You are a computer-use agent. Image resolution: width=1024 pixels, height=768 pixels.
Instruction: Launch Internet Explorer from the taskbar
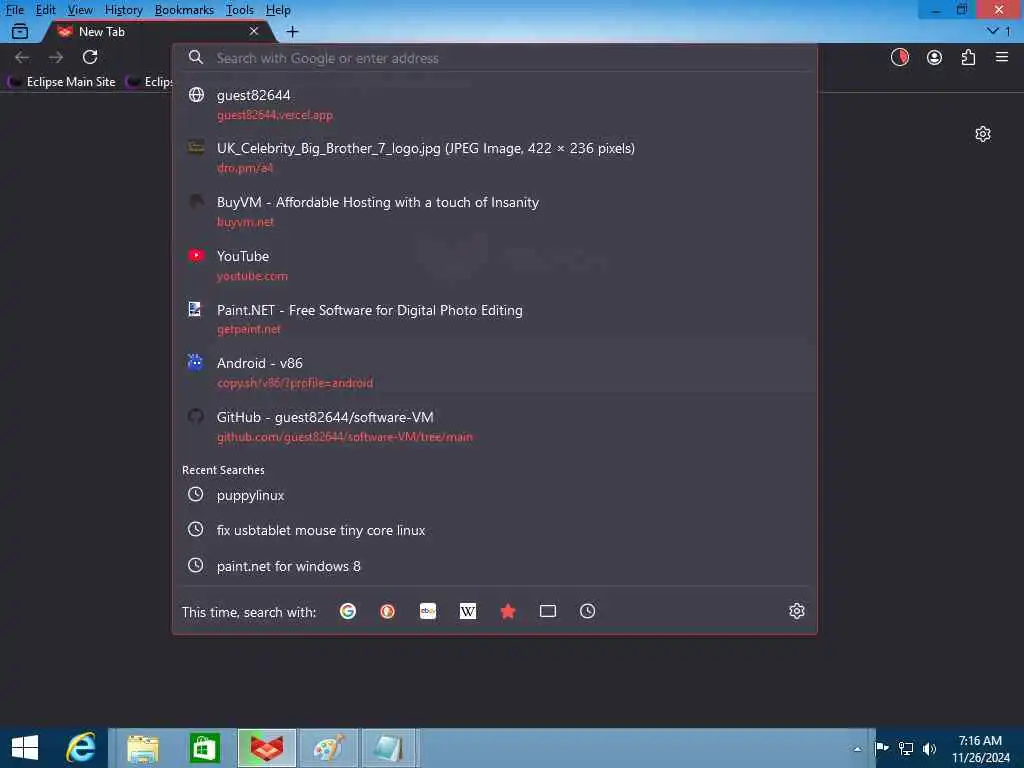pos(81,748)
